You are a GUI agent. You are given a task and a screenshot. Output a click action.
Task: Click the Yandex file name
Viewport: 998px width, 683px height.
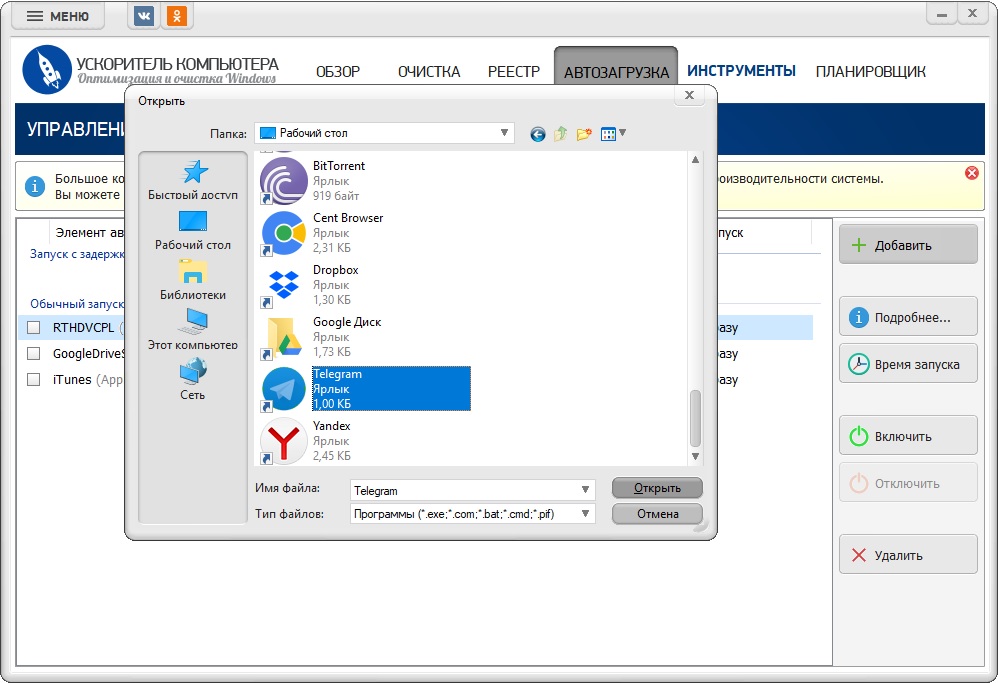point(332,426)
